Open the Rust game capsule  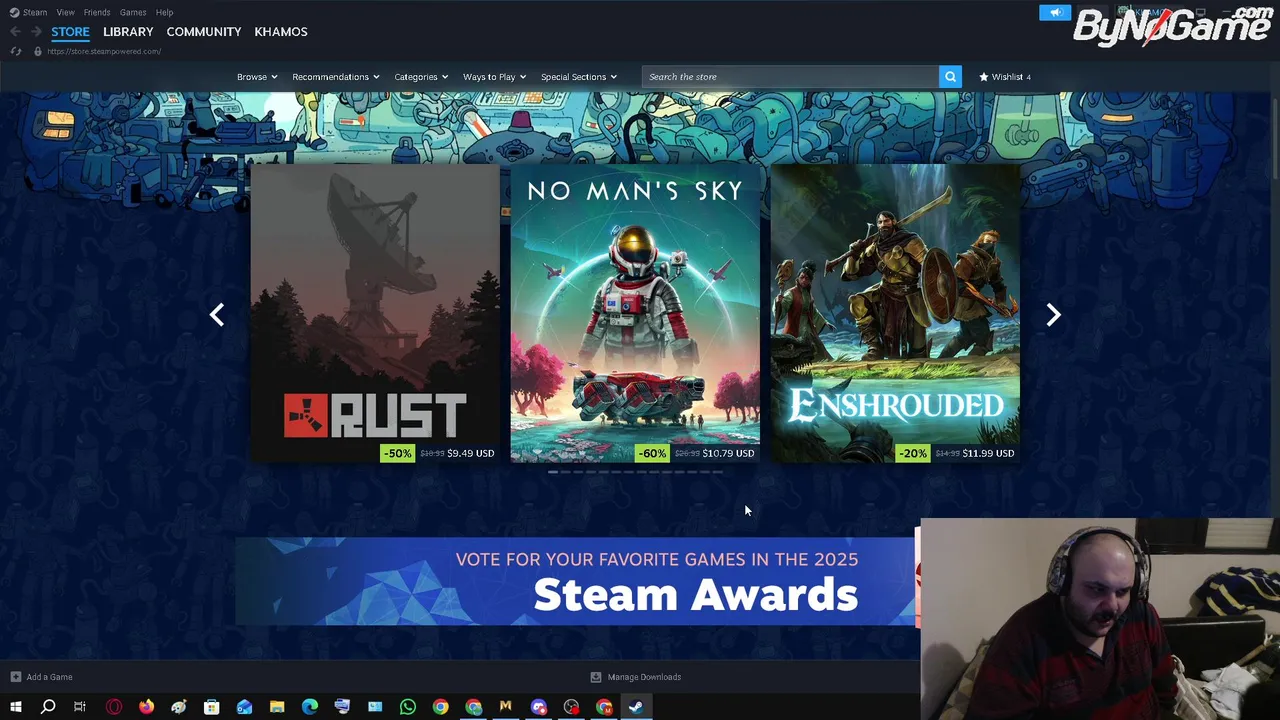point(375,314)
